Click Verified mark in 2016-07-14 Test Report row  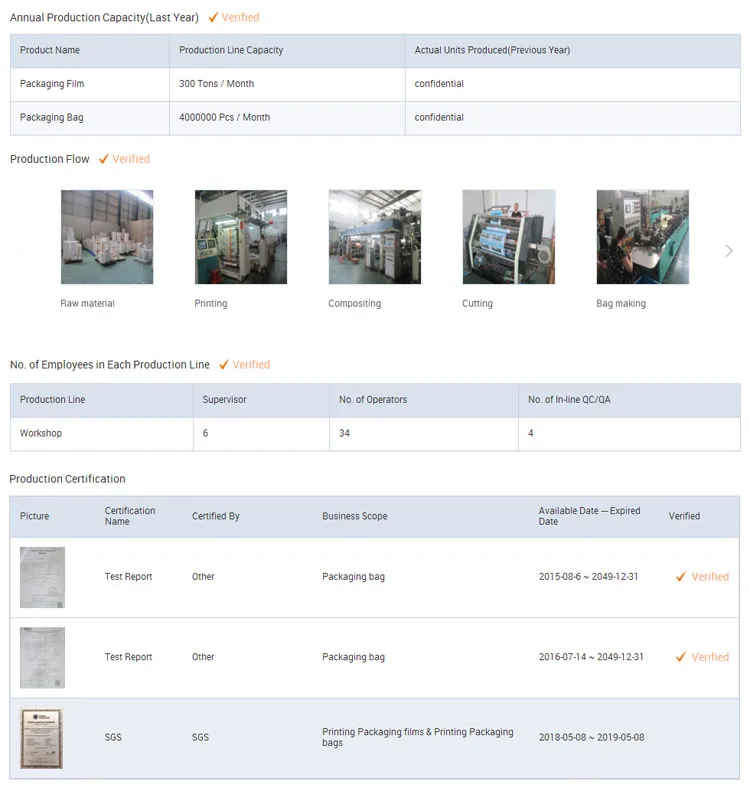click(702, 657)
